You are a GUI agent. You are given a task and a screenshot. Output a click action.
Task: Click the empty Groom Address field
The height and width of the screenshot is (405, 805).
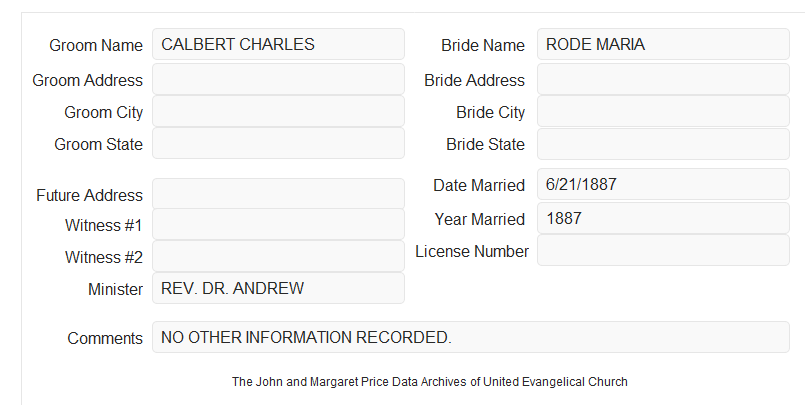pos(278,79)
